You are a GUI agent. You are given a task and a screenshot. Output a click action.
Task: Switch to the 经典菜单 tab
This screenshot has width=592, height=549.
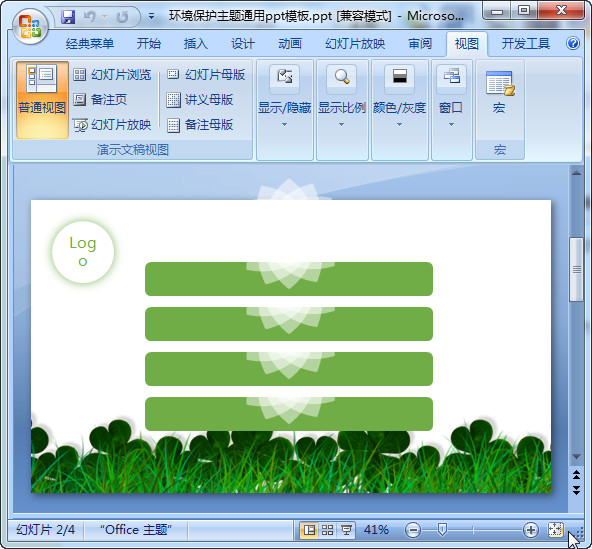pos(90,44)
